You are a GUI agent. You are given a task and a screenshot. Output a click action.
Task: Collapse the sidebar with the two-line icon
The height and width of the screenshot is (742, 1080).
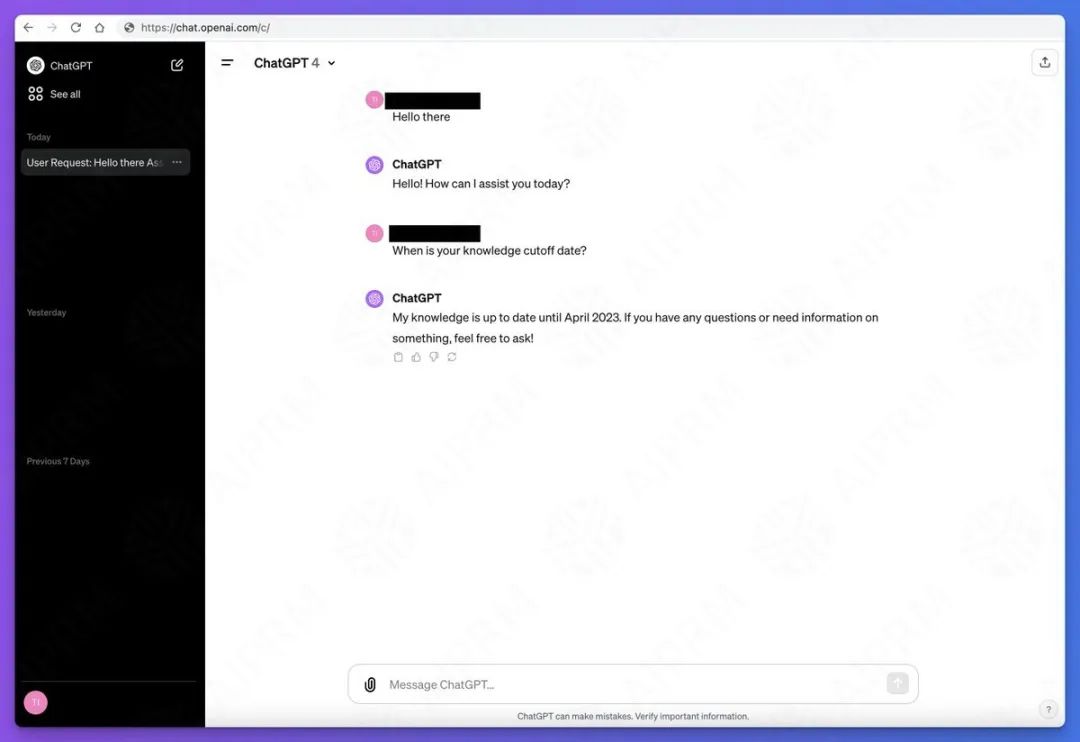227,63
